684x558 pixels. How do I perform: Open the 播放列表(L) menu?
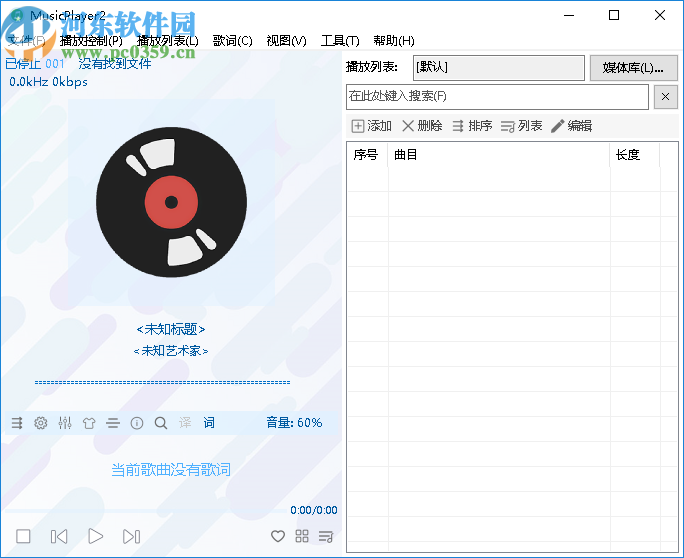pyautogui.click(x=168, y=41)
